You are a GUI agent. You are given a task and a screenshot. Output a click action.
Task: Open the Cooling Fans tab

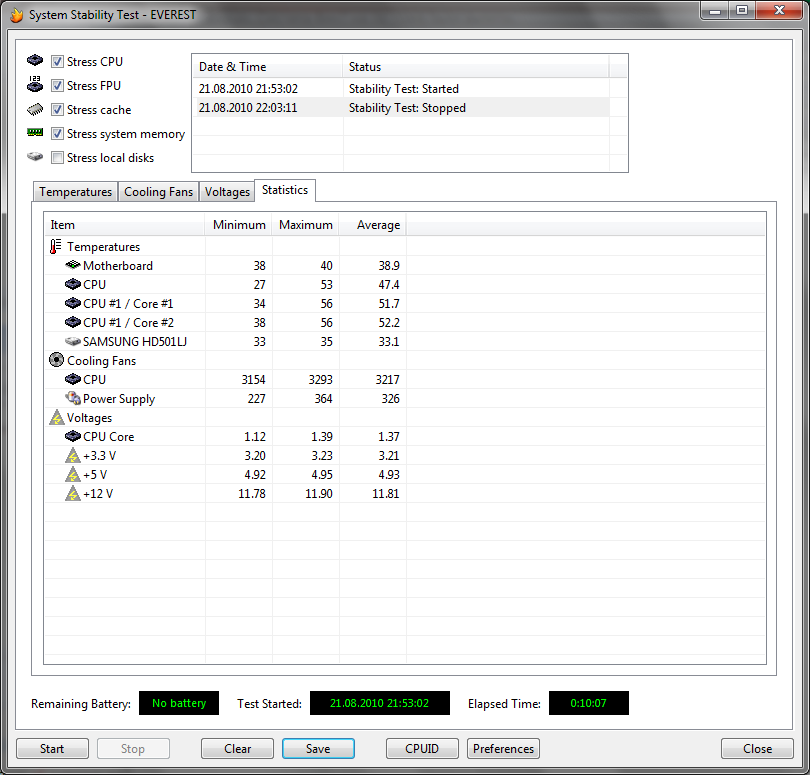(158, 192)
